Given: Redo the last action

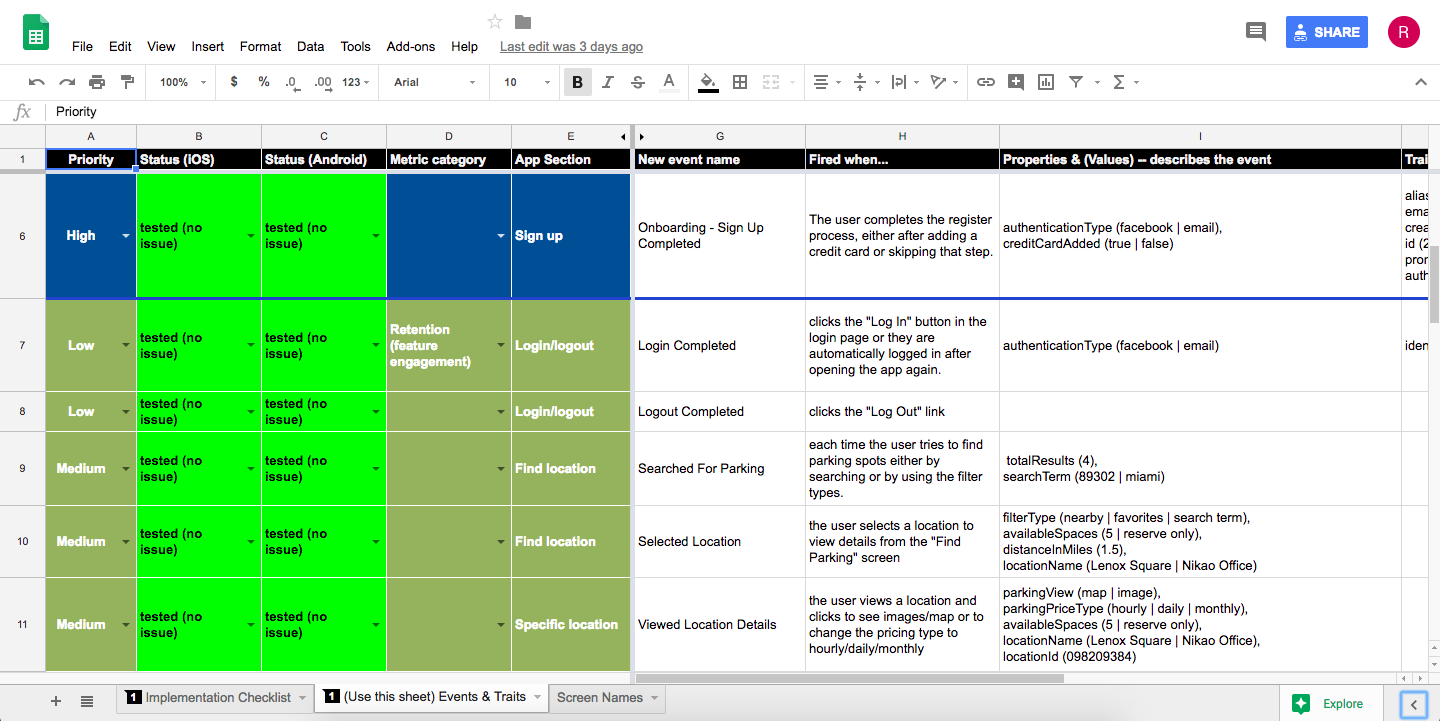Looking at the screenshot, I should tap(67, 82).
